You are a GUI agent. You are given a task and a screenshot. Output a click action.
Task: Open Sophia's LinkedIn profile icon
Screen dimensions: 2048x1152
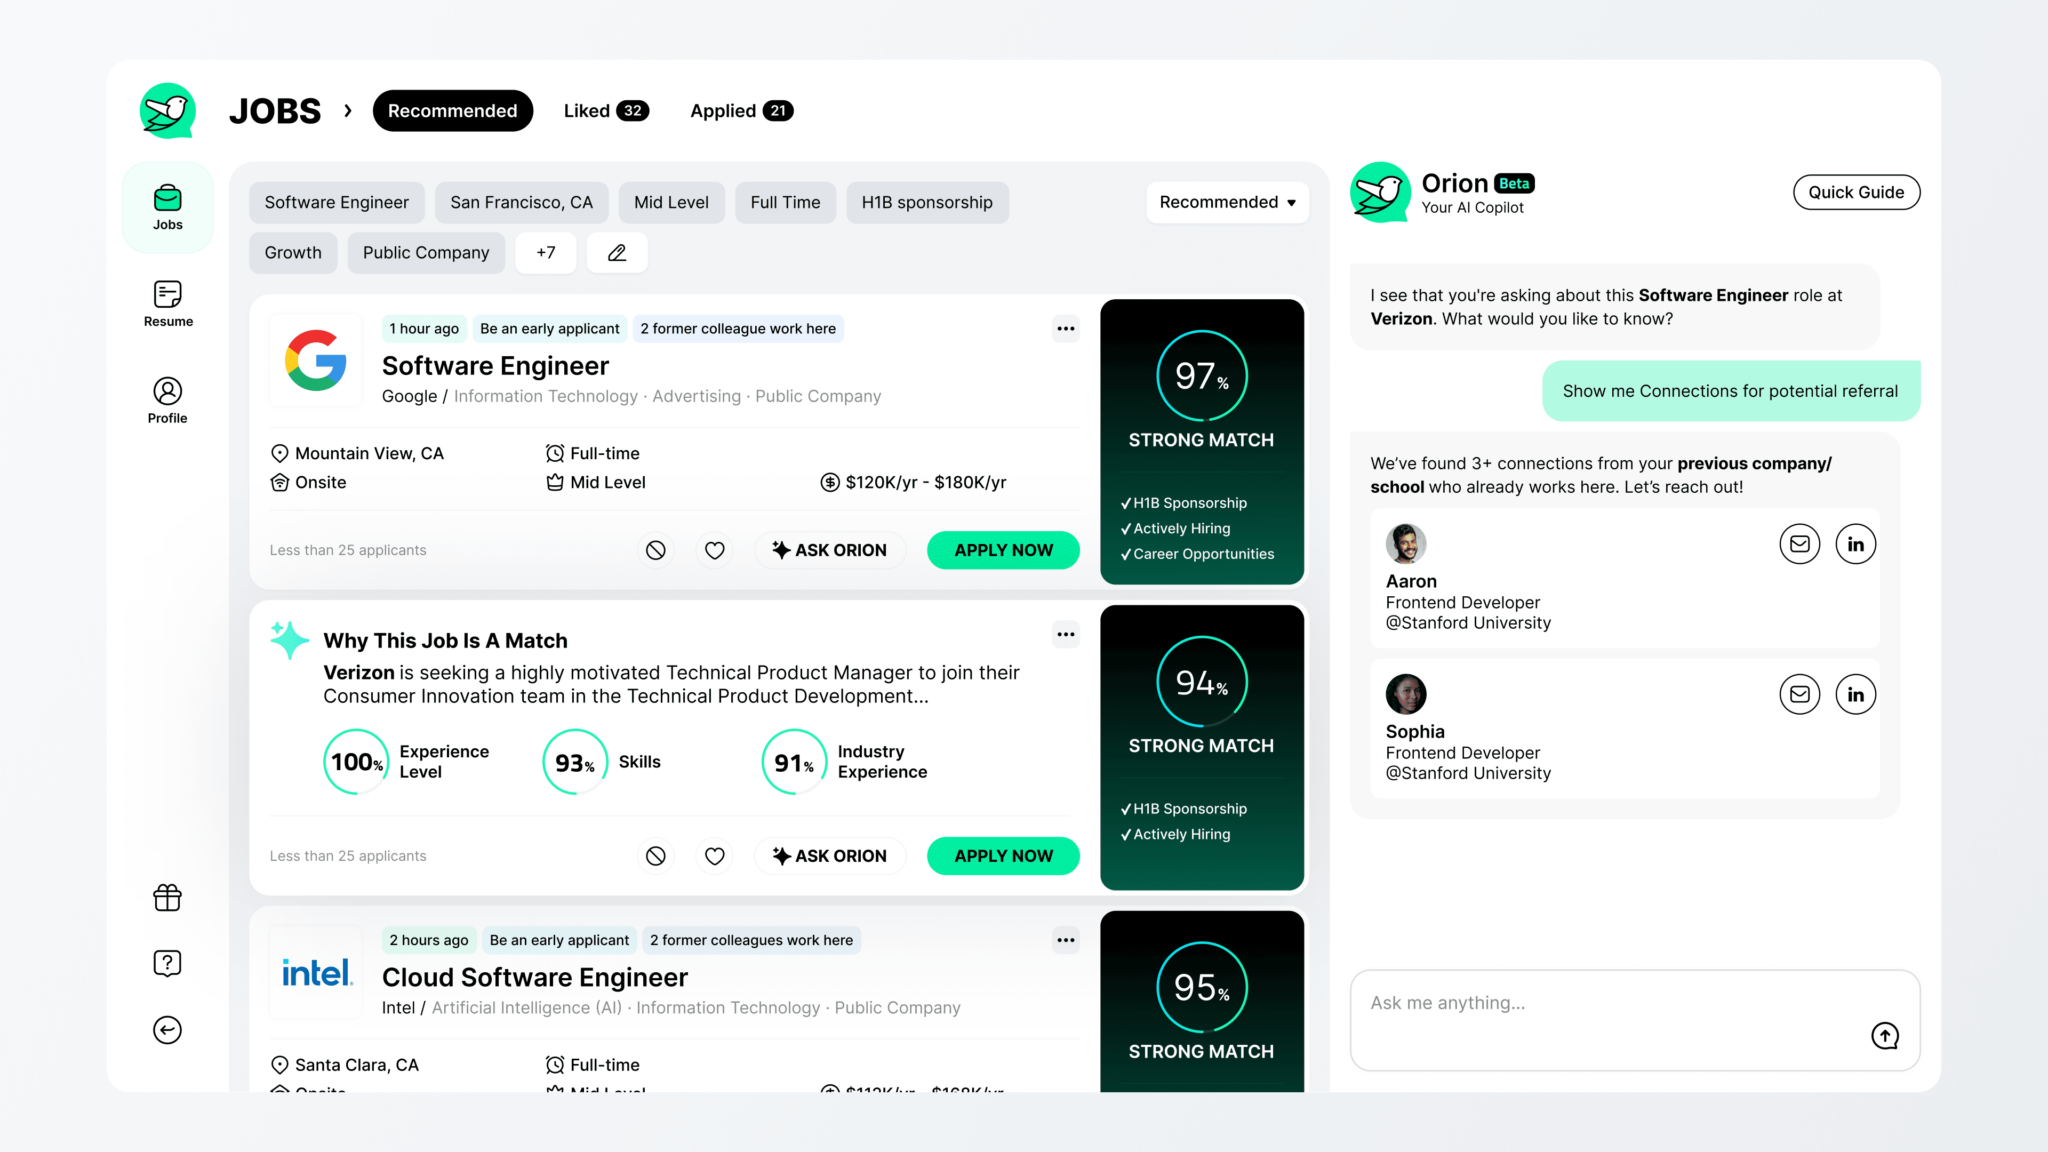[1856, 694]
